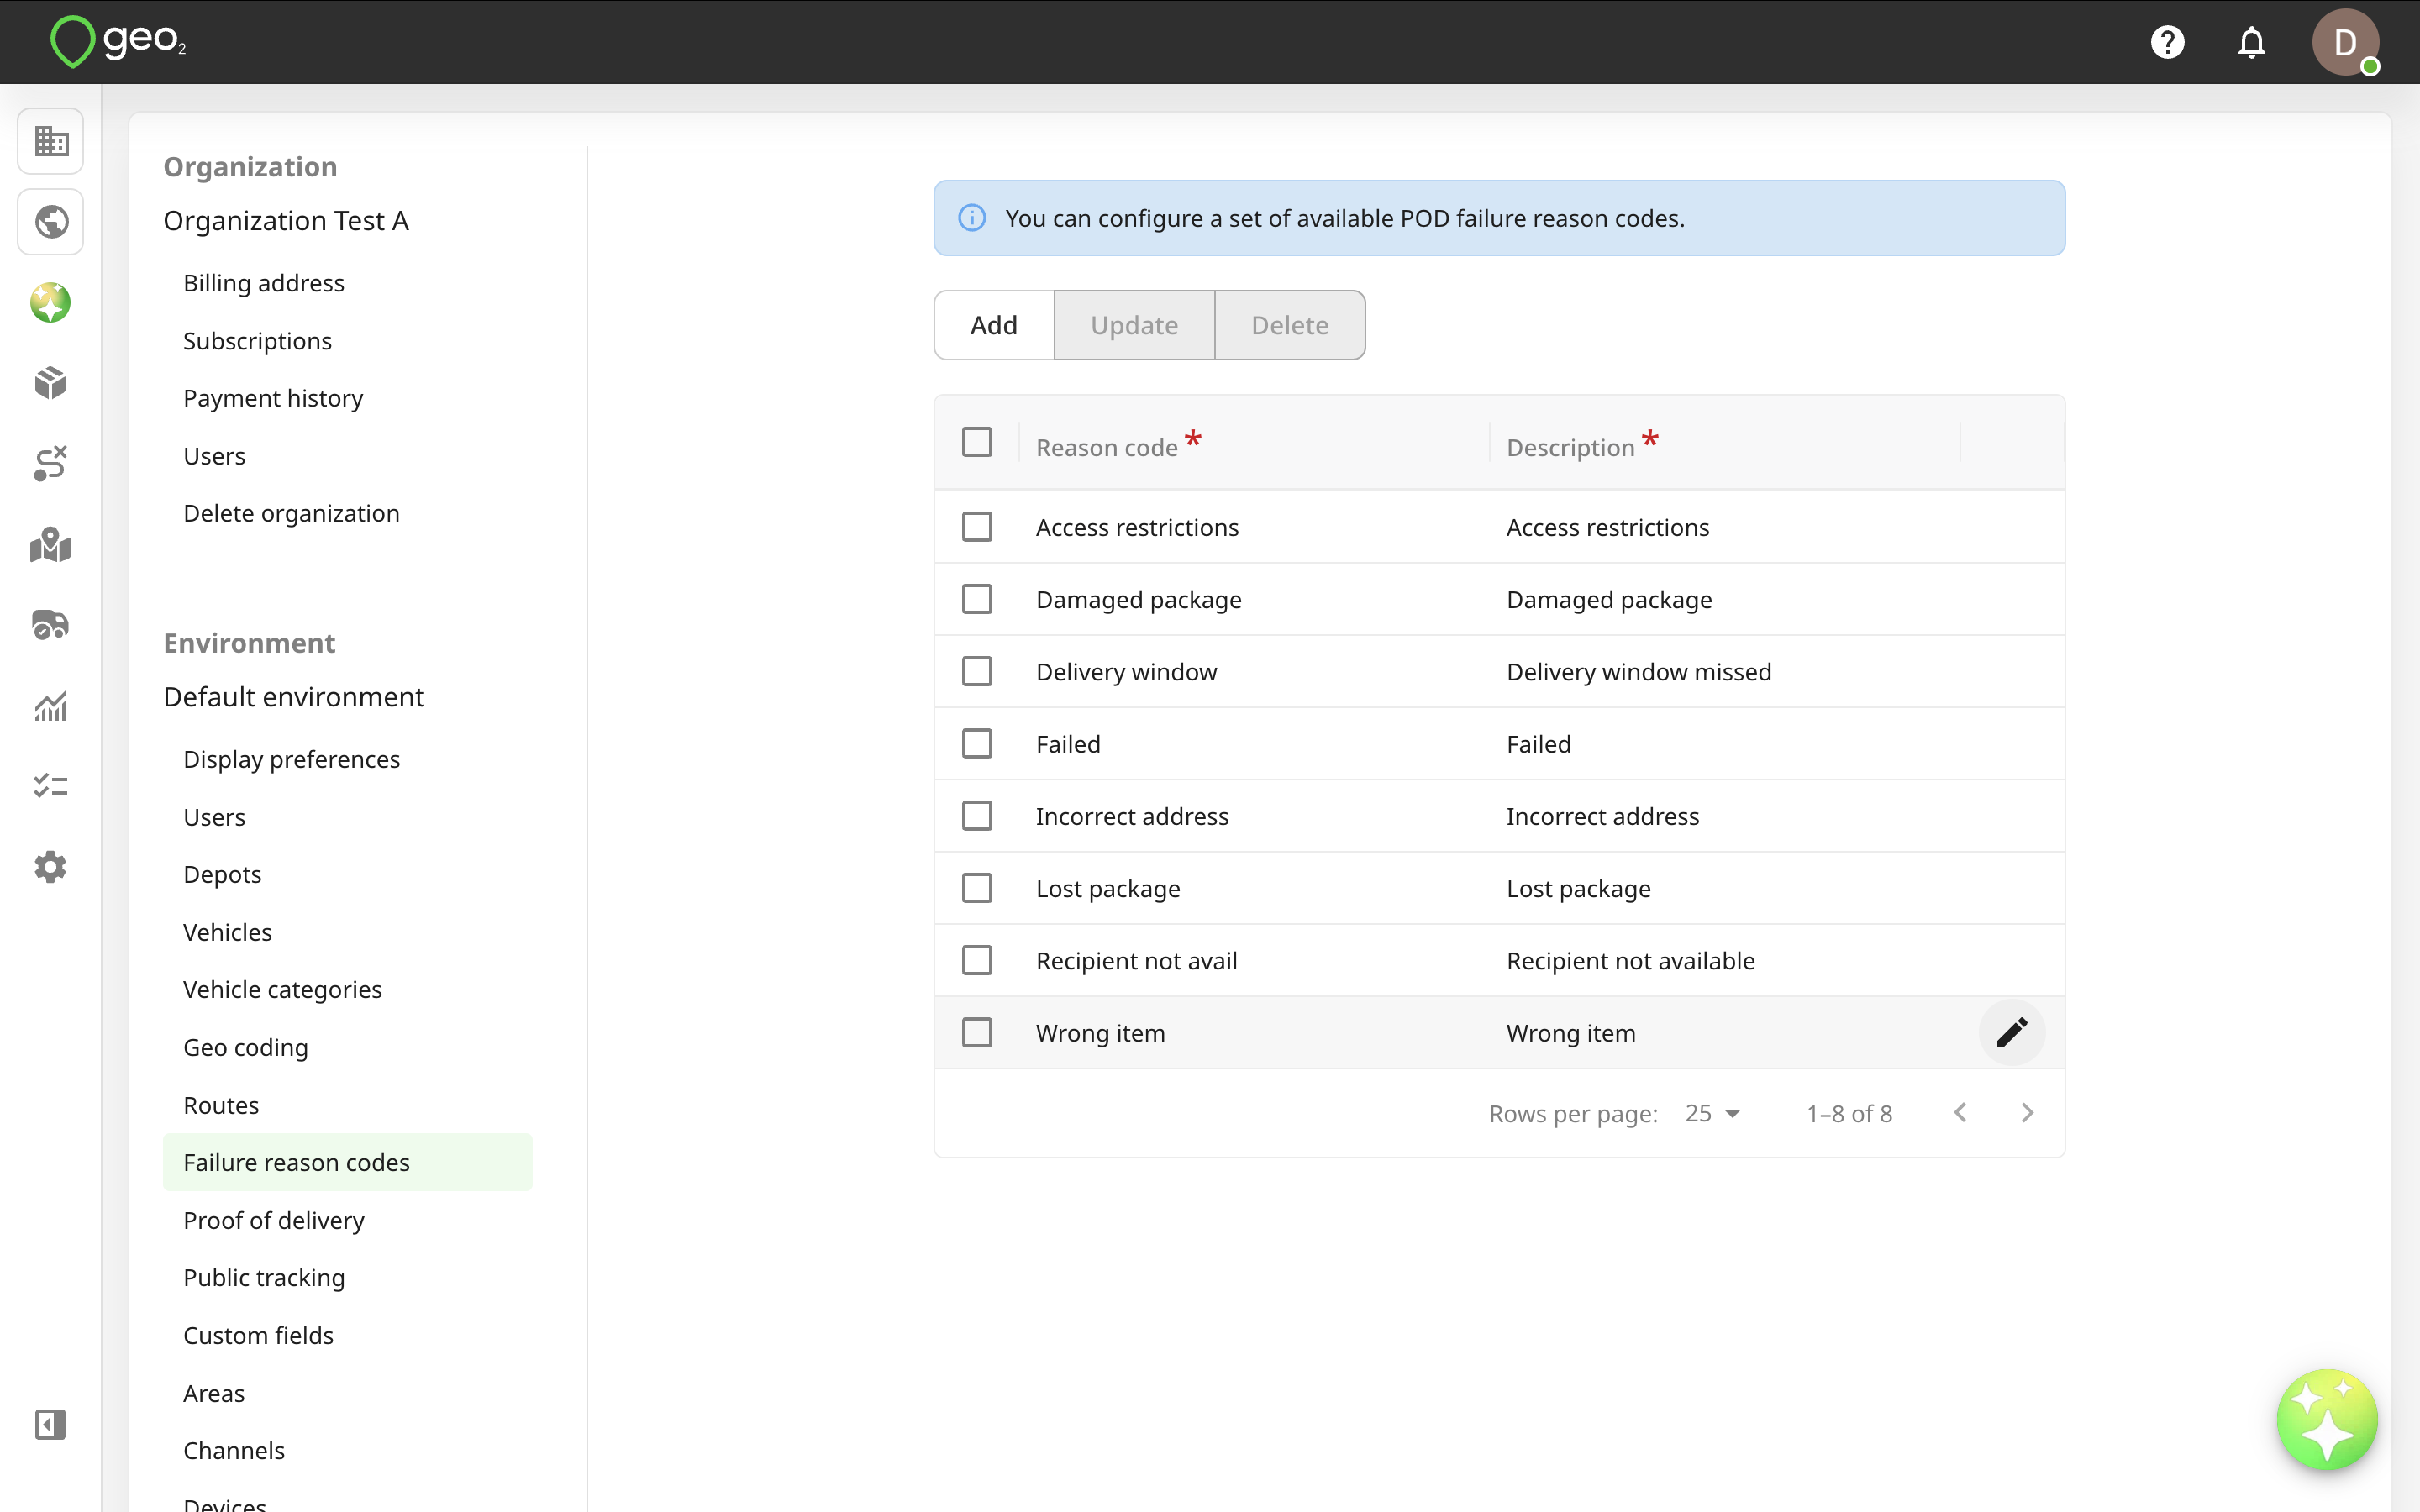The width and height of the screenshot is (2420, 1512).
Task: Click the Delete button
Action: [1290, 325]
